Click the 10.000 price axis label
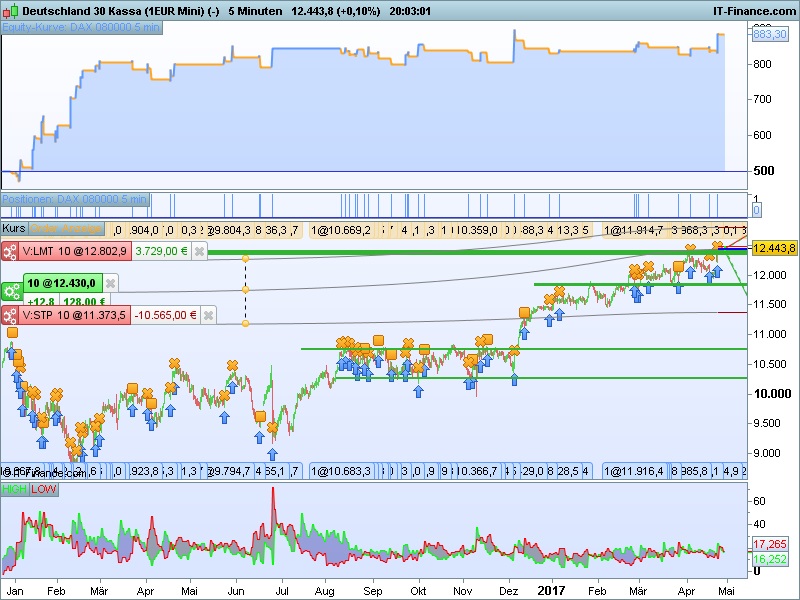This screenshot has width=800, height=600. (772, 393)
